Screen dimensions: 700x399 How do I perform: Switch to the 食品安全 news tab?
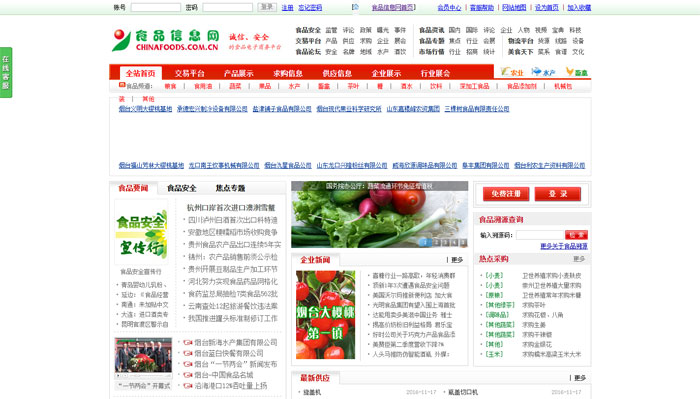pos(182,188)
